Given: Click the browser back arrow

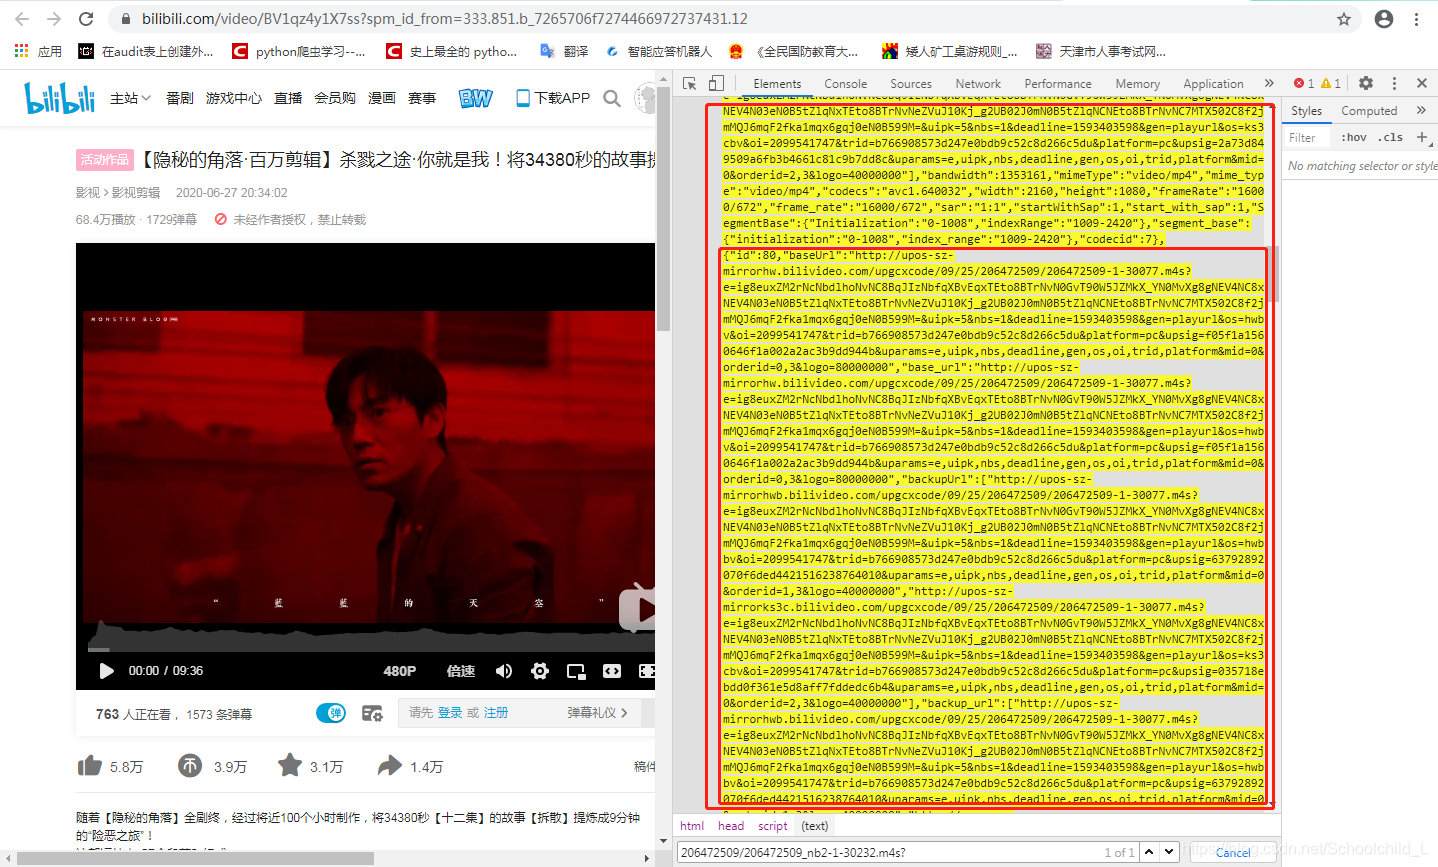Looking at the screenshot, I should pos(22,19).
